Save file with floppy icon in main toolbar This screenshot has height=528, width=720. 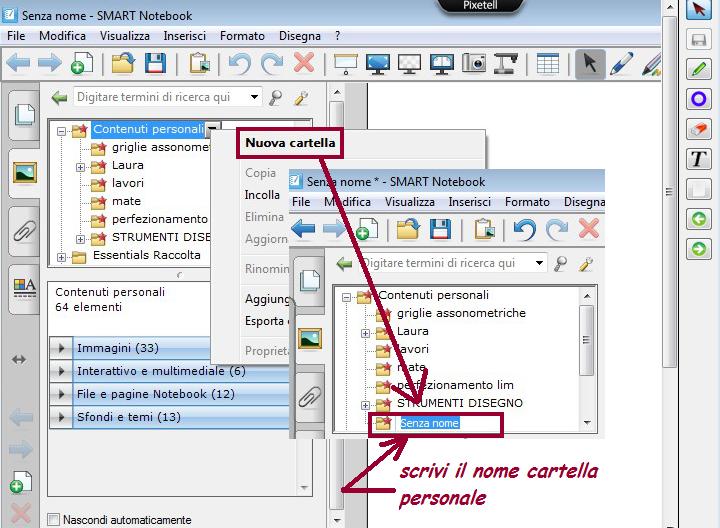[155, 63]
